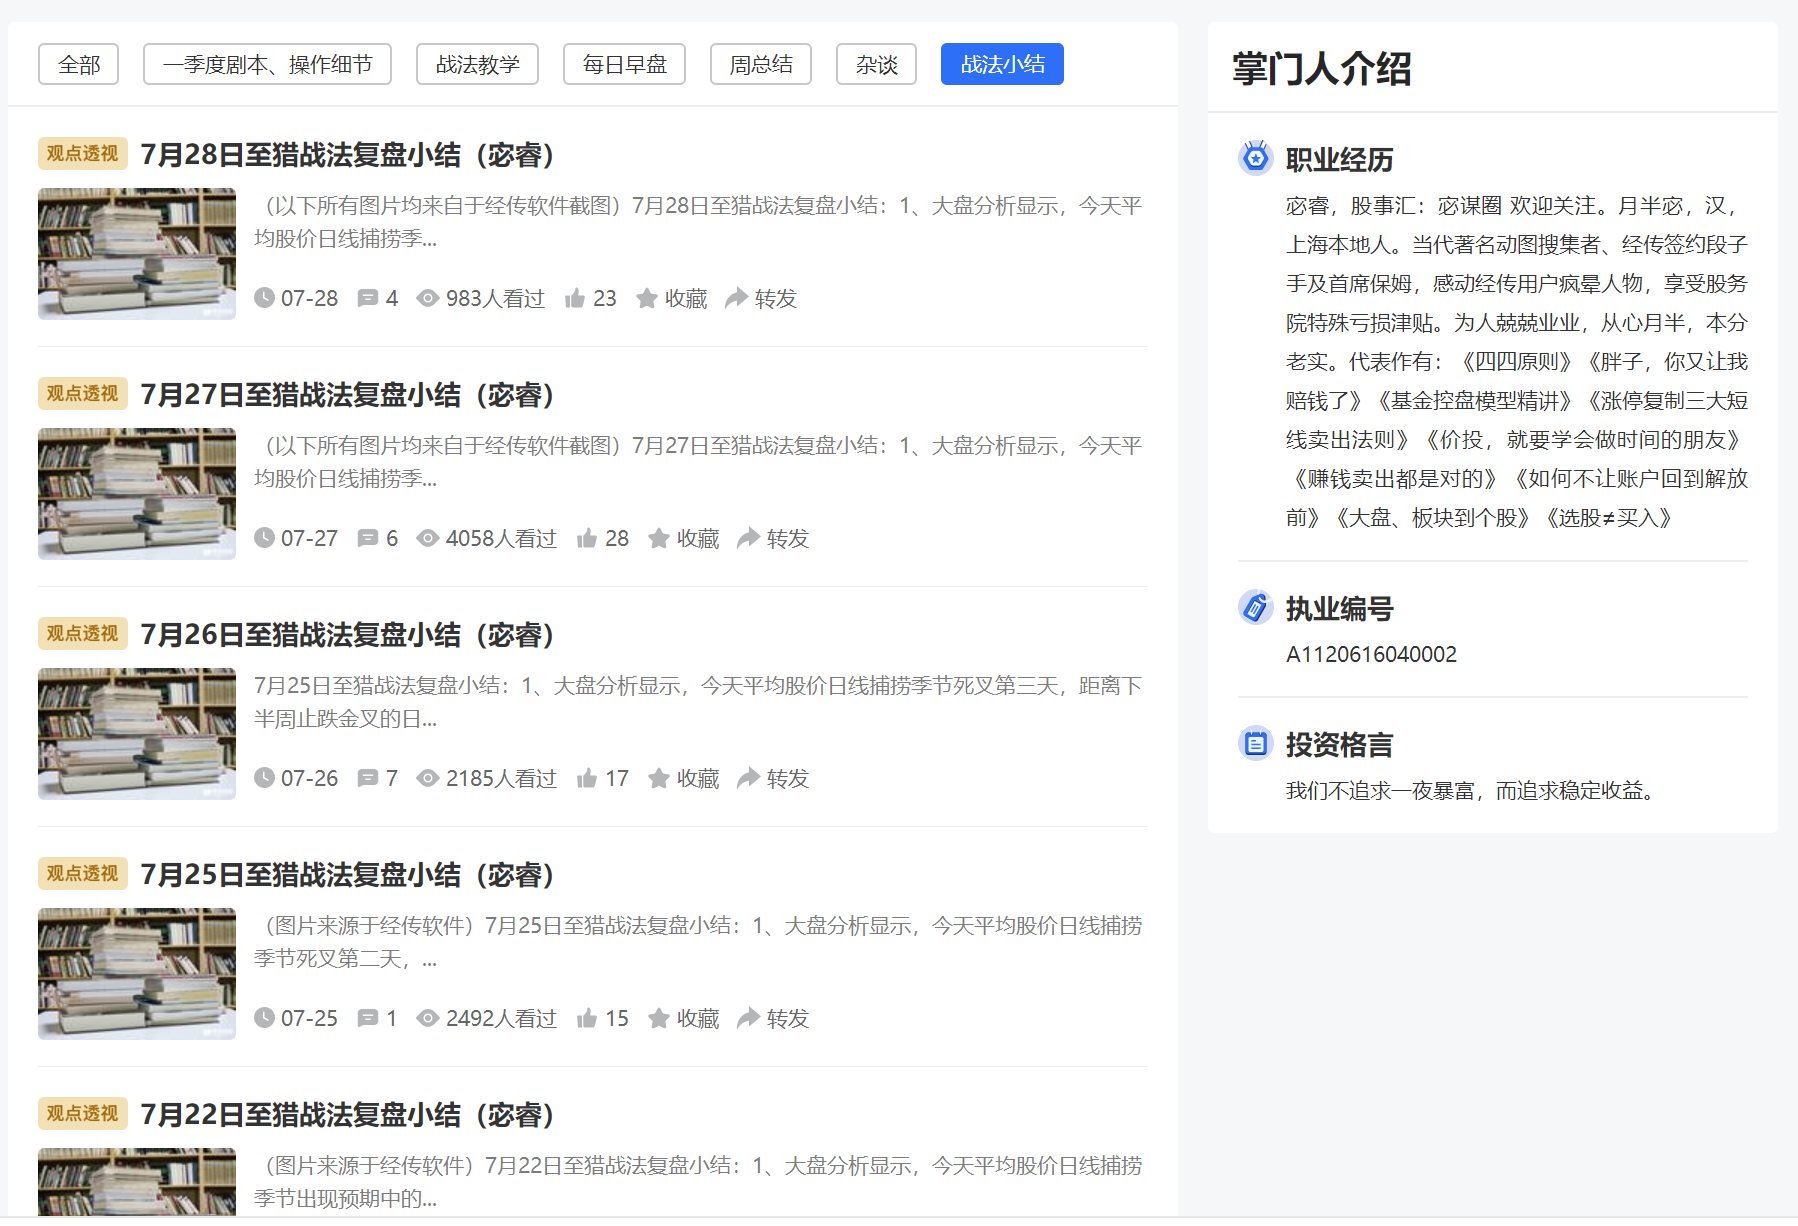Screen dimensions: 1798x1226
Task: Like the 07-26 post with thumbs-up icon
Action: click(587, 778)
